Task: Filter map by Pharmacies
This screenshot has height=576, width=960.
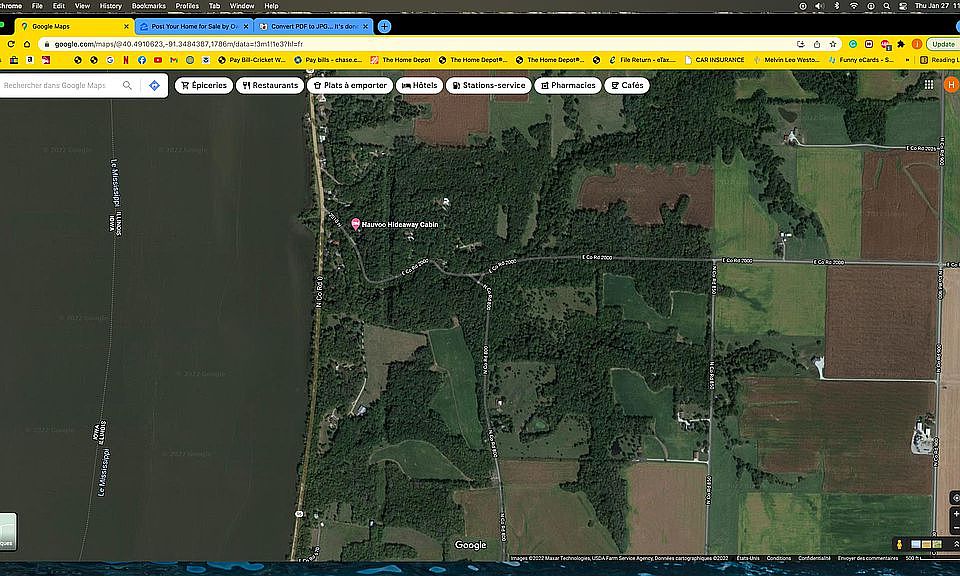Action: (568, 85)
